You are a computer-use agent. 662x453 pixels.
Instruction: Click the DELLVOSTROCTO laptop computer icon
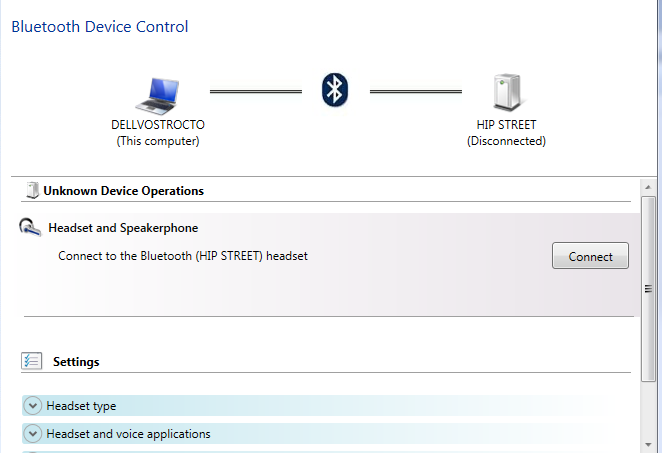tap(157, 96)
